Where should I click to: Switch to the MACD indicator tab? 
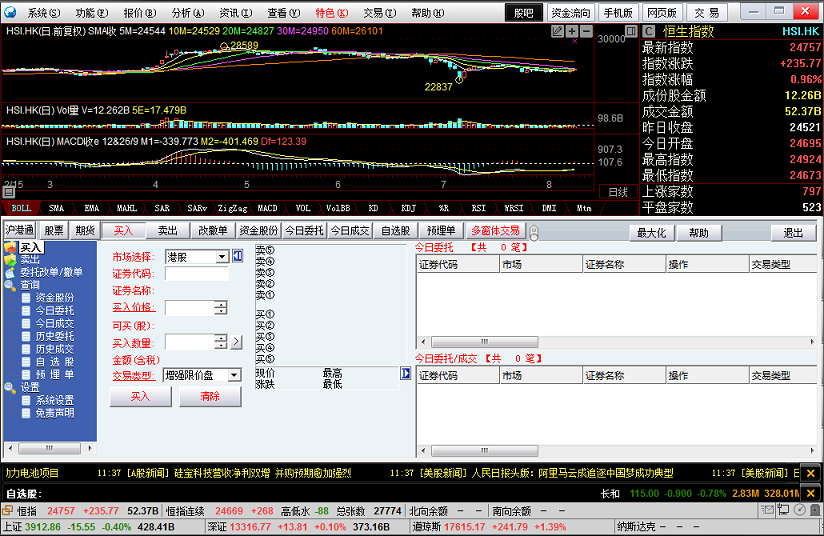coord(267,208)
